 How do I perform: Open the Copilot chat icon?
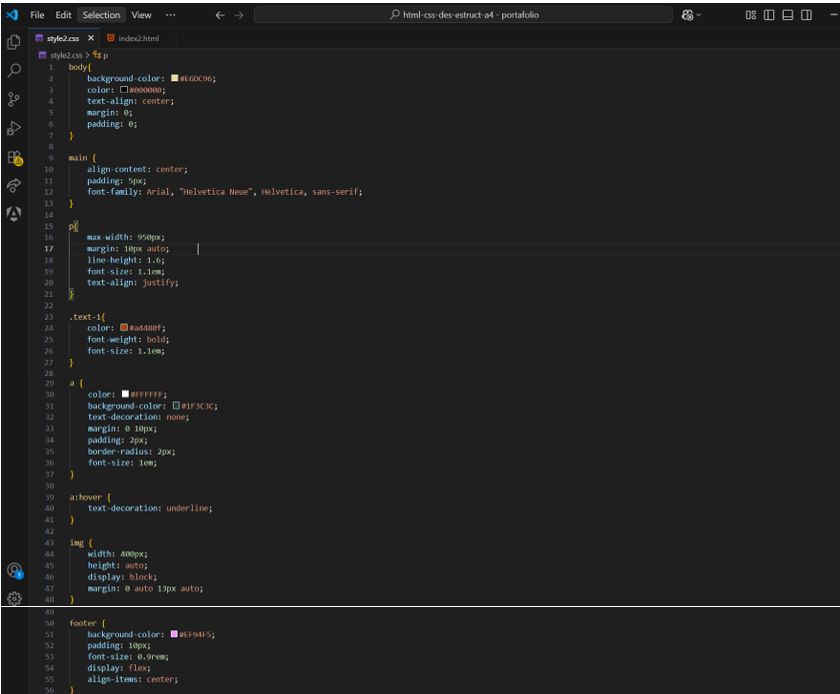pos(687,15)
